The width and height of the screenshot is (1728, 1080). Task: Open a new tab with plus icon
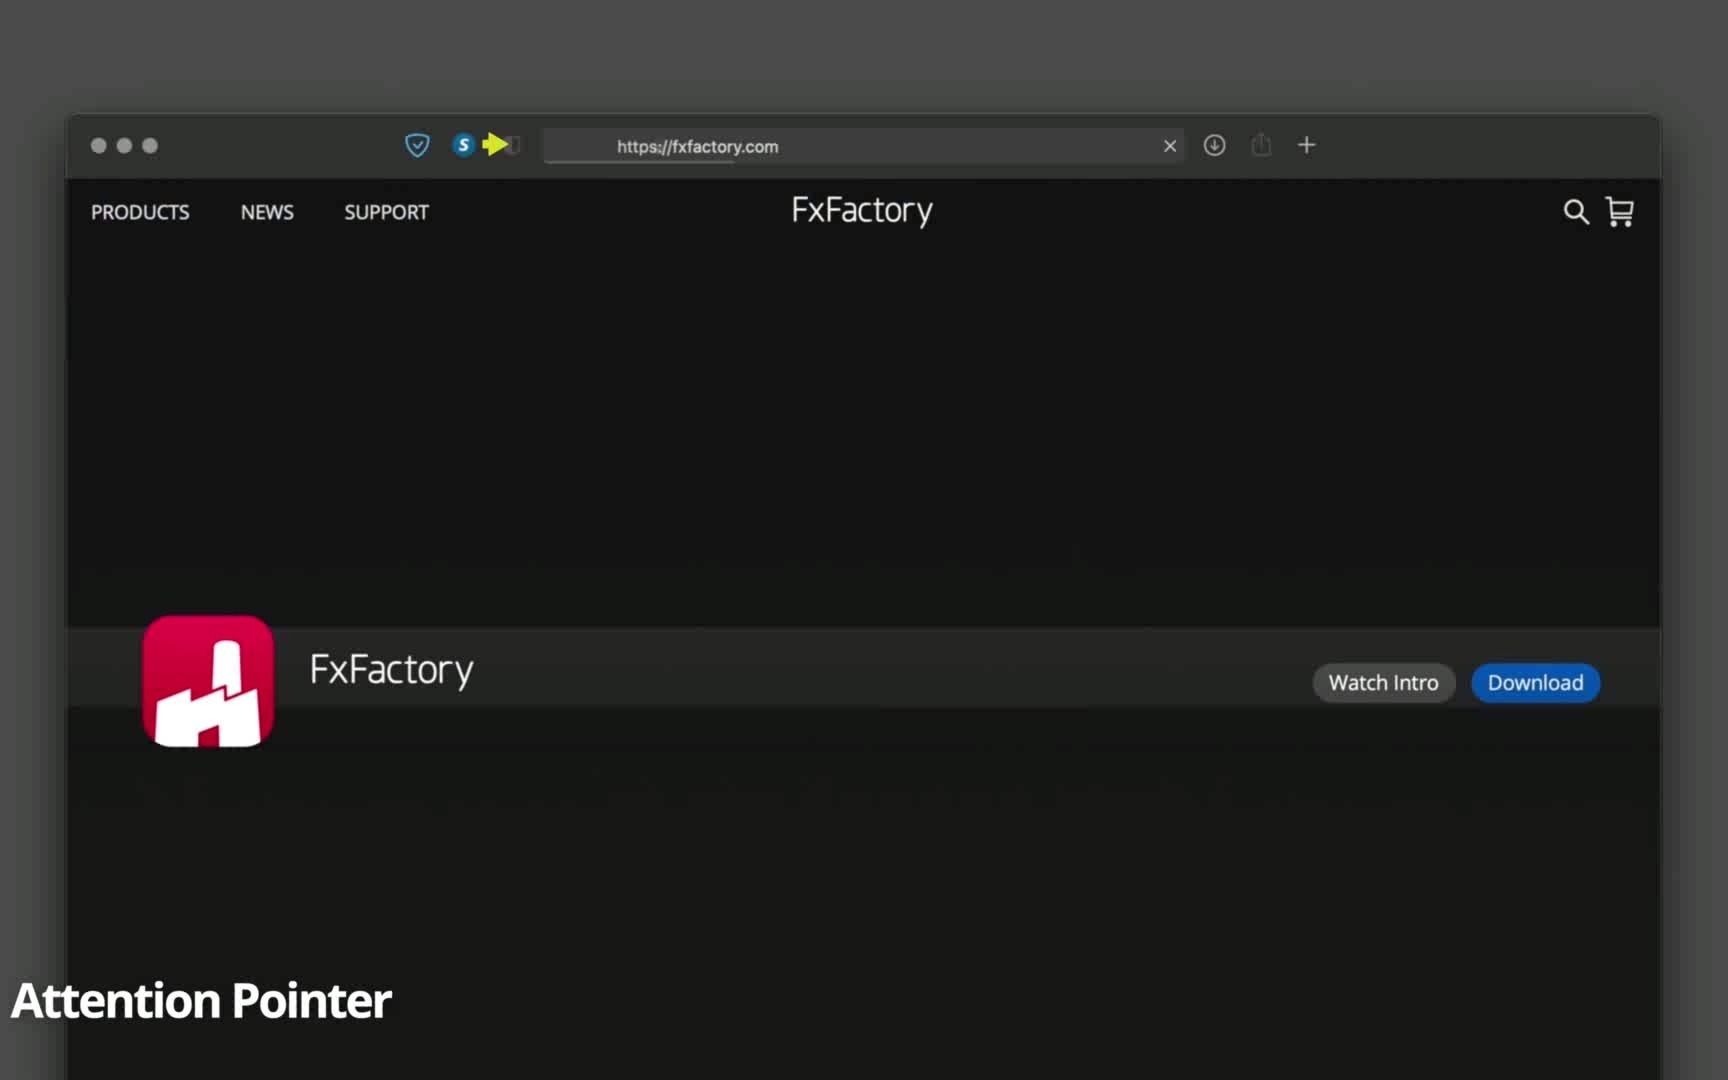point(1306,145)
